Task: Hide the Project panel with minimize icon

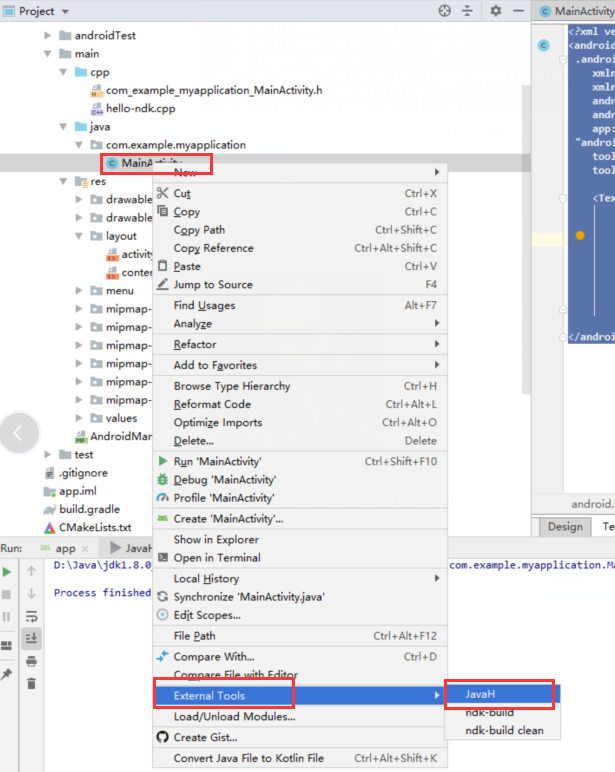Action: tap(518, 10)
